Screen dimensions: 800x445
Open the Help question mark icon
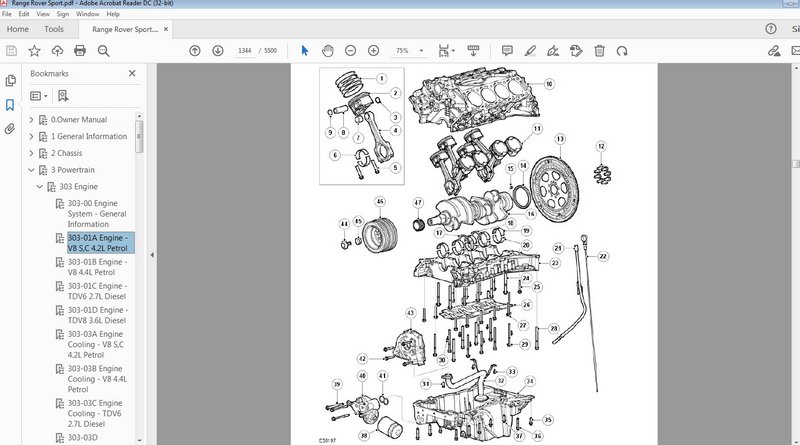click(x=771, y=29)
